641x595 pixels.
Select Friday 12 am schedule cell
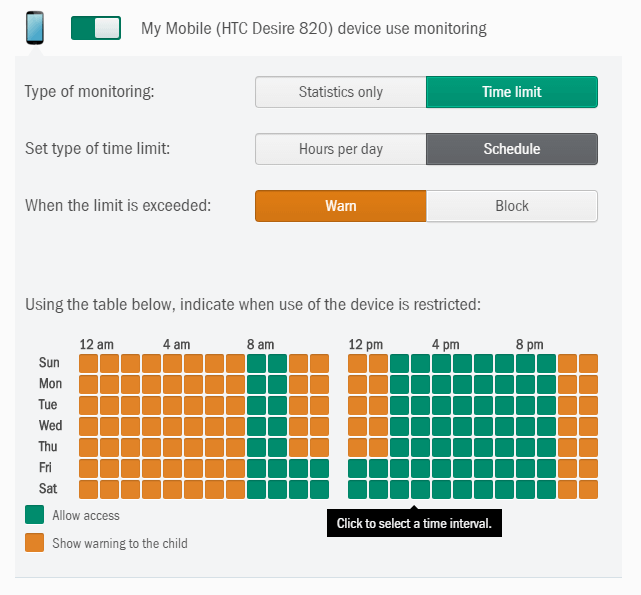pos(89,468)
